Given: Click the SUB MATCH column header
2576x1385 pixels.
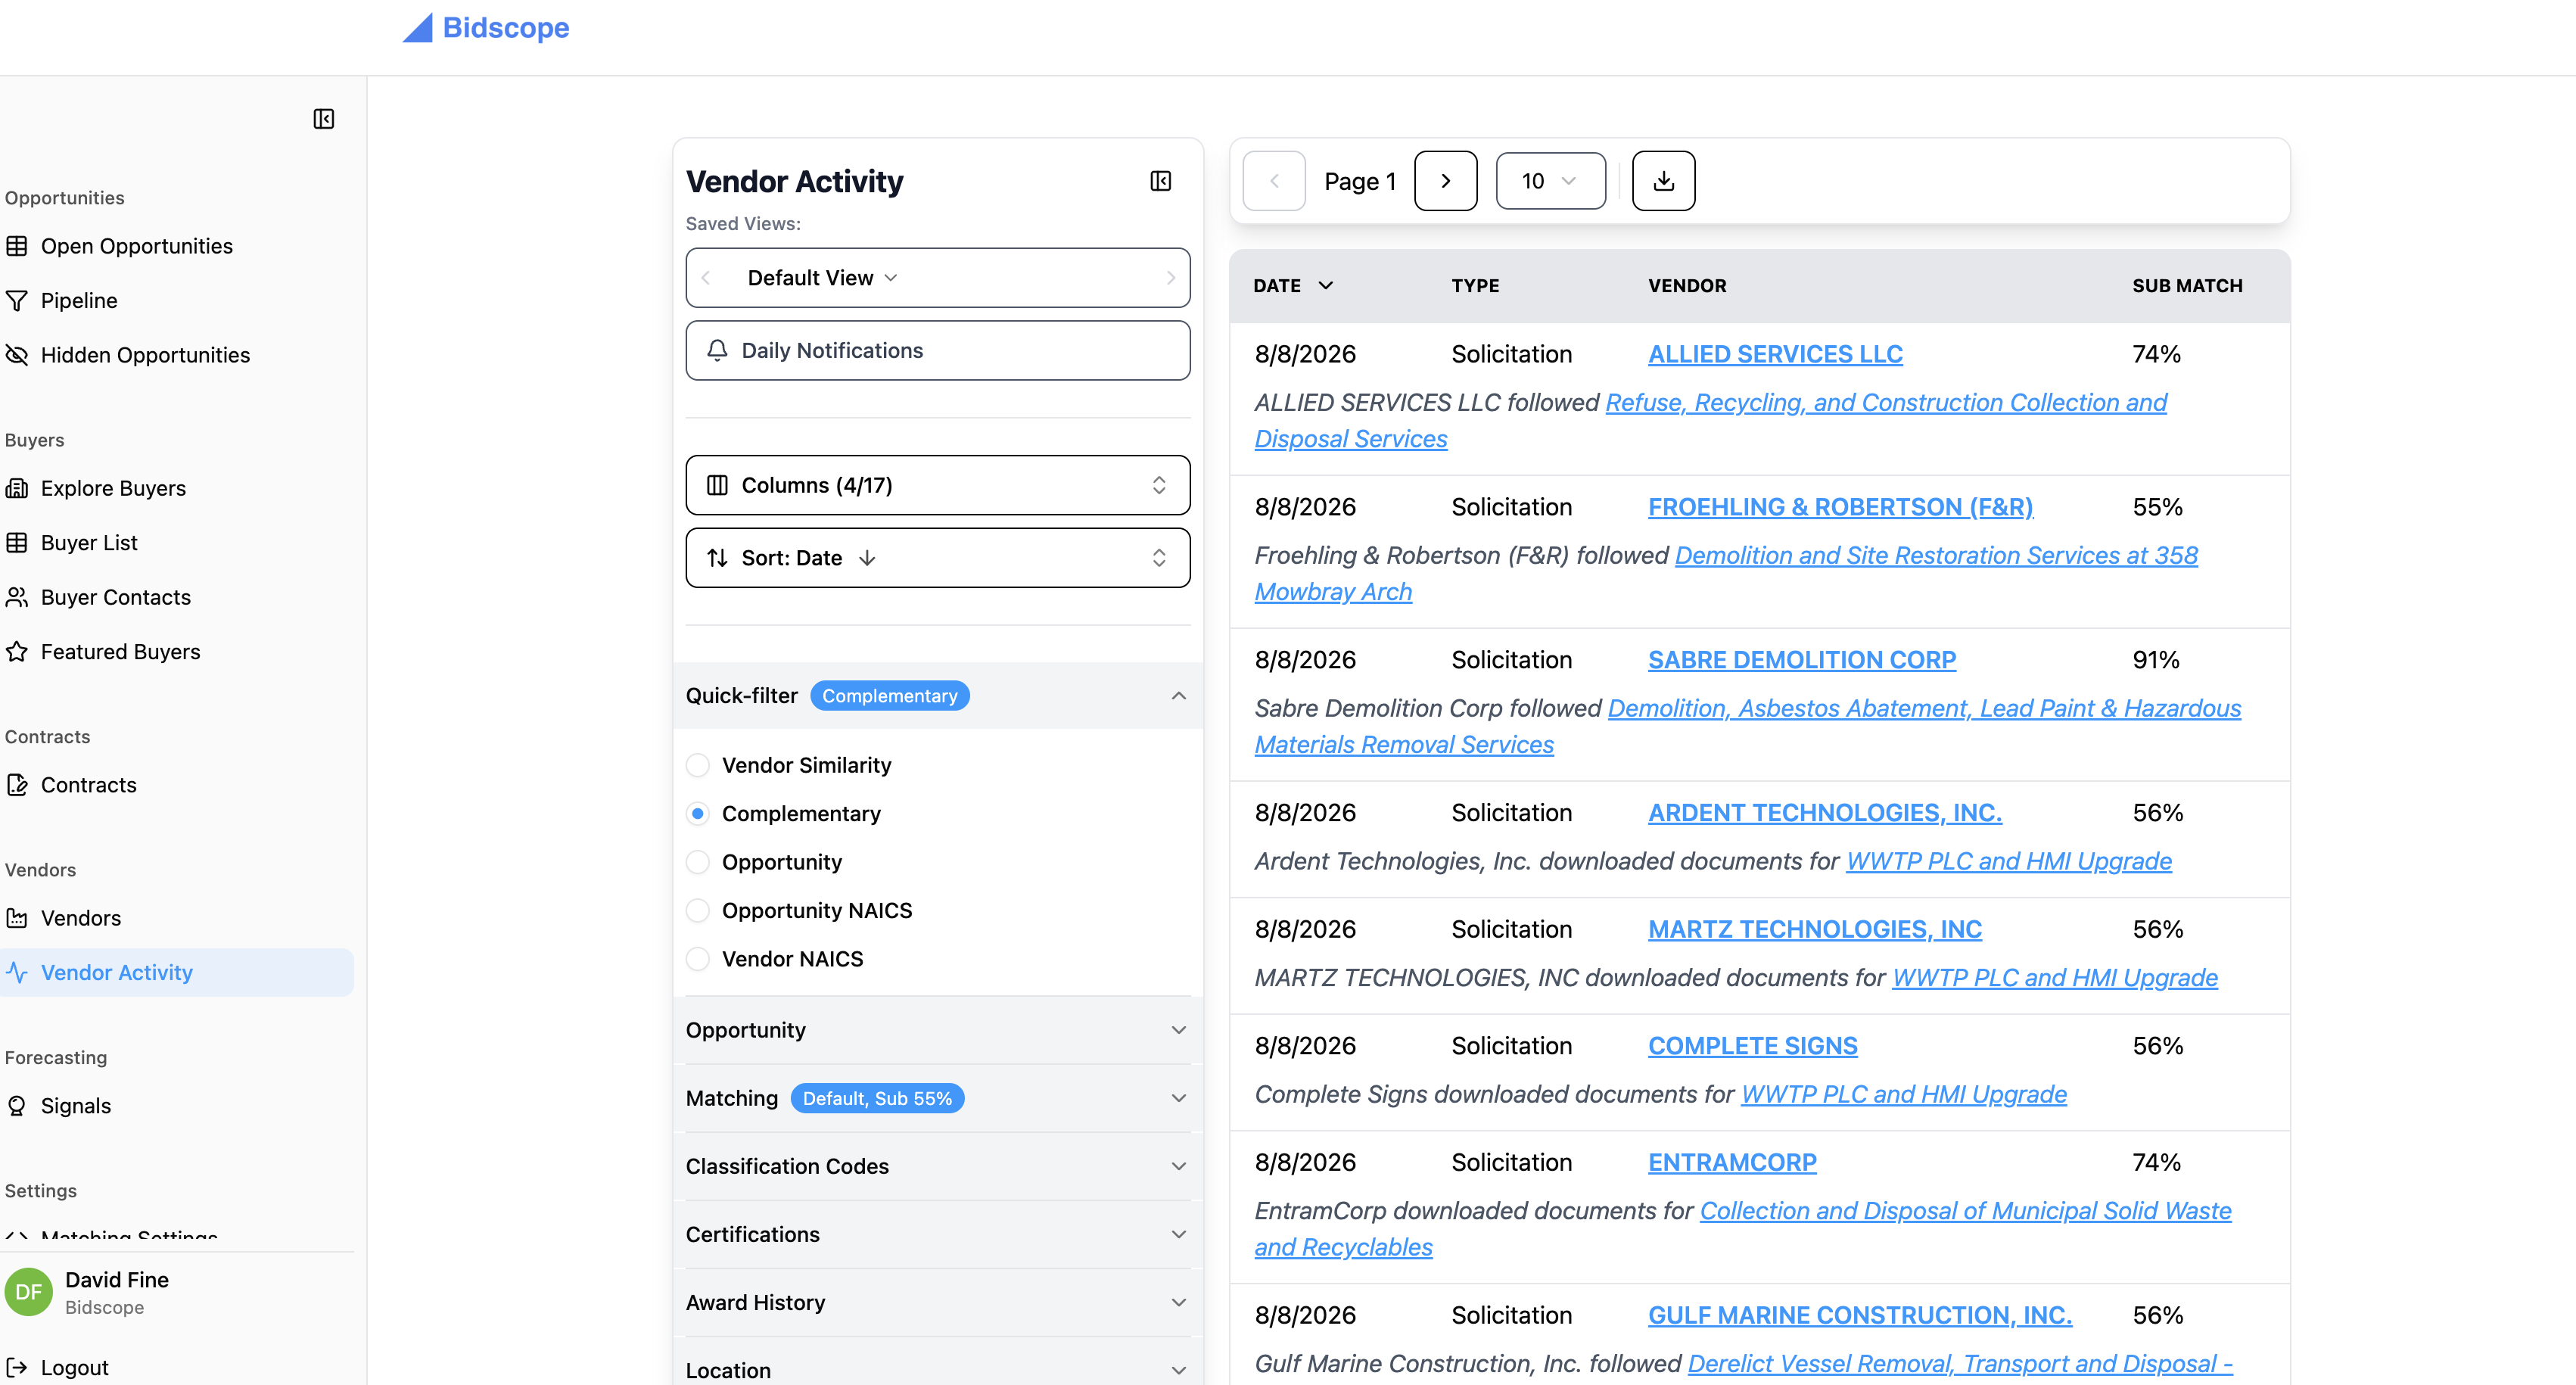Looking at the screenshot, I should (x=2187, y=285).
